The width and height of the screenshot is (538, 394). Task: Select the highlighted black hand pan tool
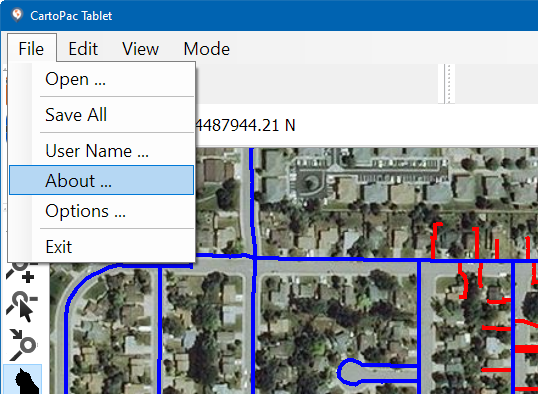pyautogui.click(x=23, y=379)
